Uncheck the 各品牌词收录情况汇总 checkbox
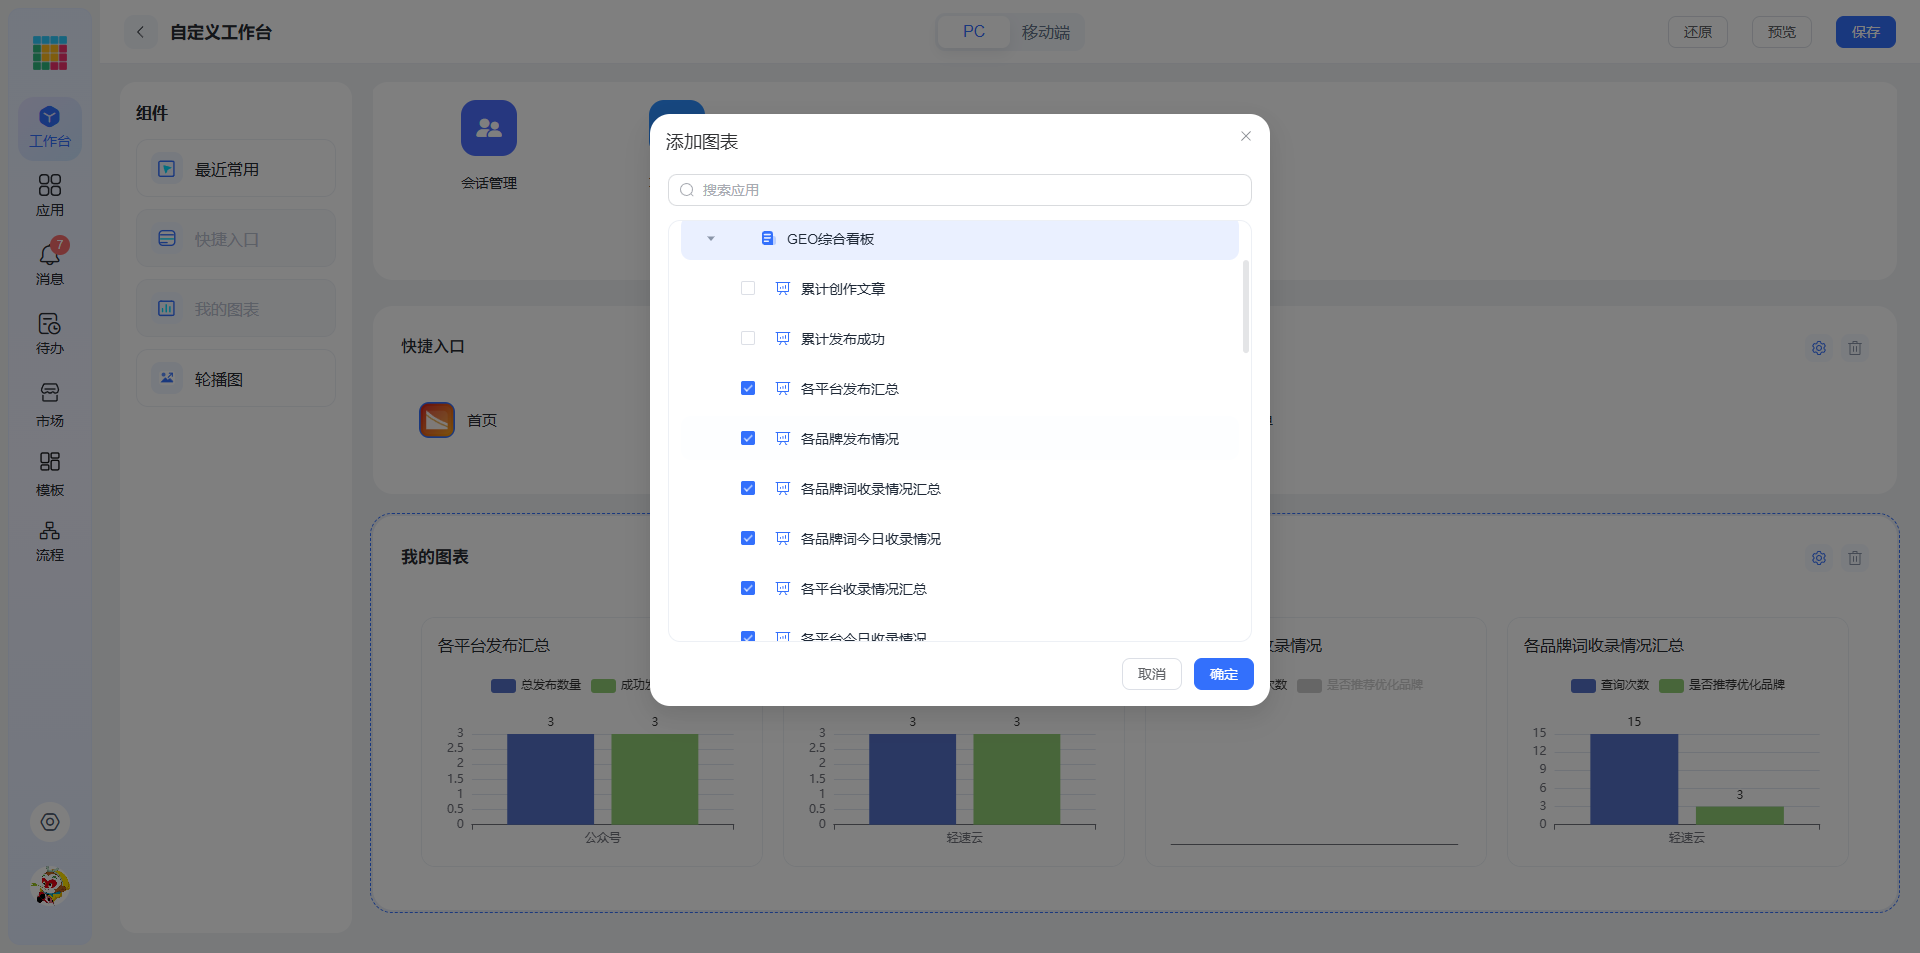Viewport: 1920px width, 953px height. pyautogui.click(x=748, y=488)
